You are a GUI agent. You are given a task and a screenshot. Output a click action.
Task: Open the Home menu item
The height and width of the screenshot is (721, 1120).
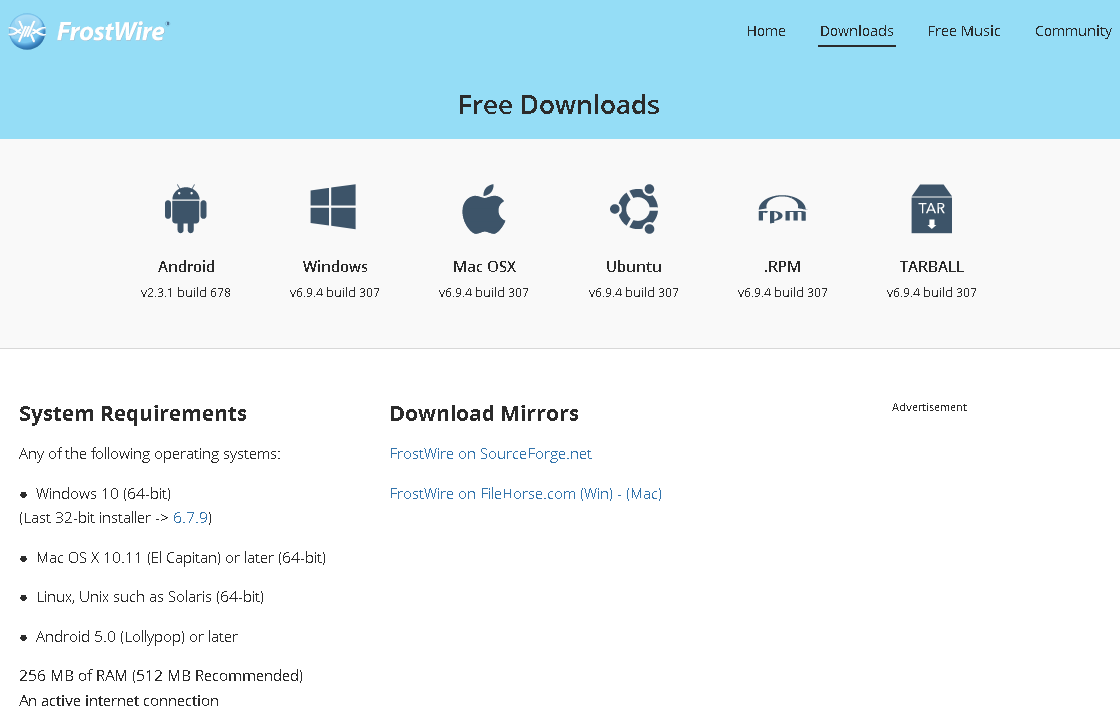(766, 31)
